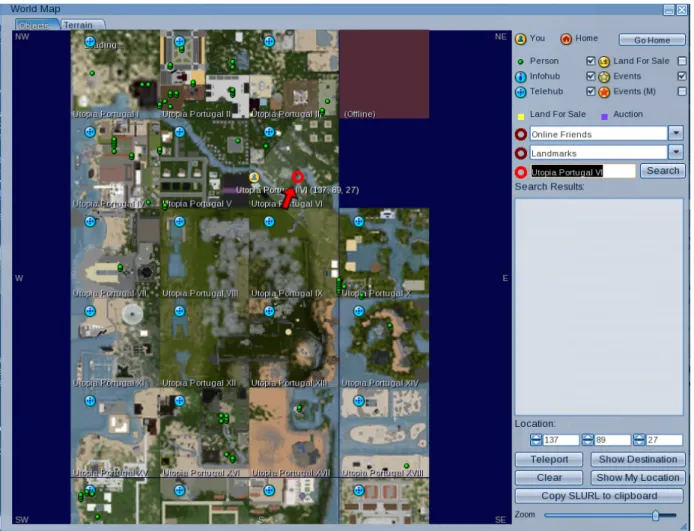694x531 pixels.
Task: Click the telehub icon in Utopia Portugal III
Action: pyautogui.click(x=269, y=42)
